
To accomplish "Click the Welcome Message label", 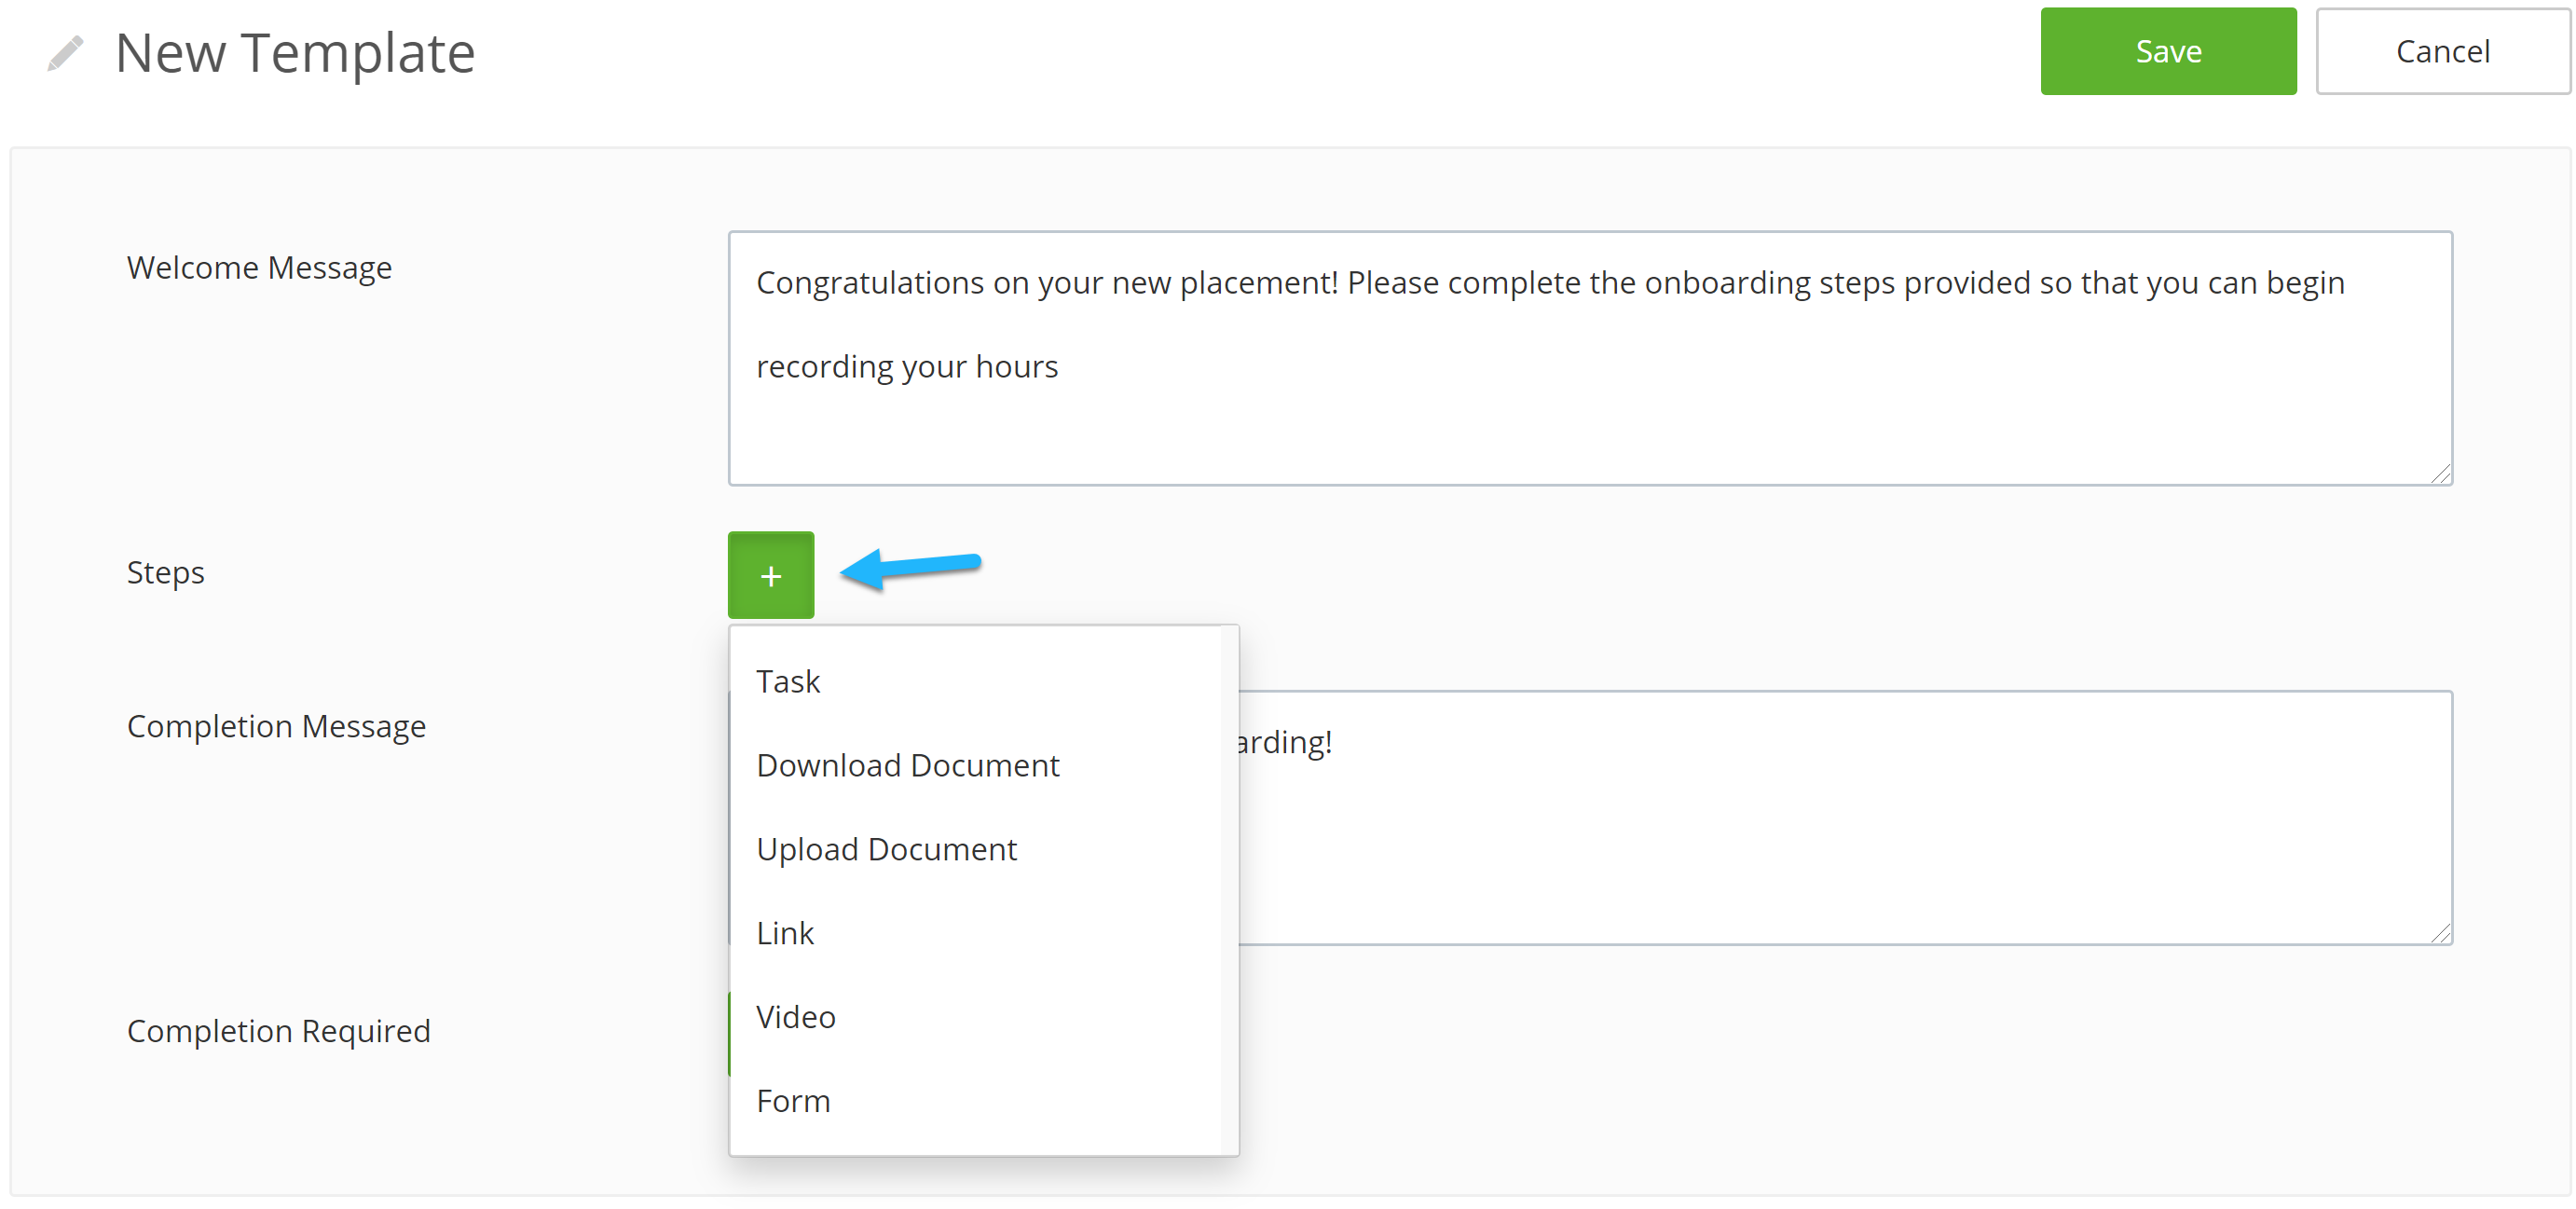I will [x=259, y=267].
